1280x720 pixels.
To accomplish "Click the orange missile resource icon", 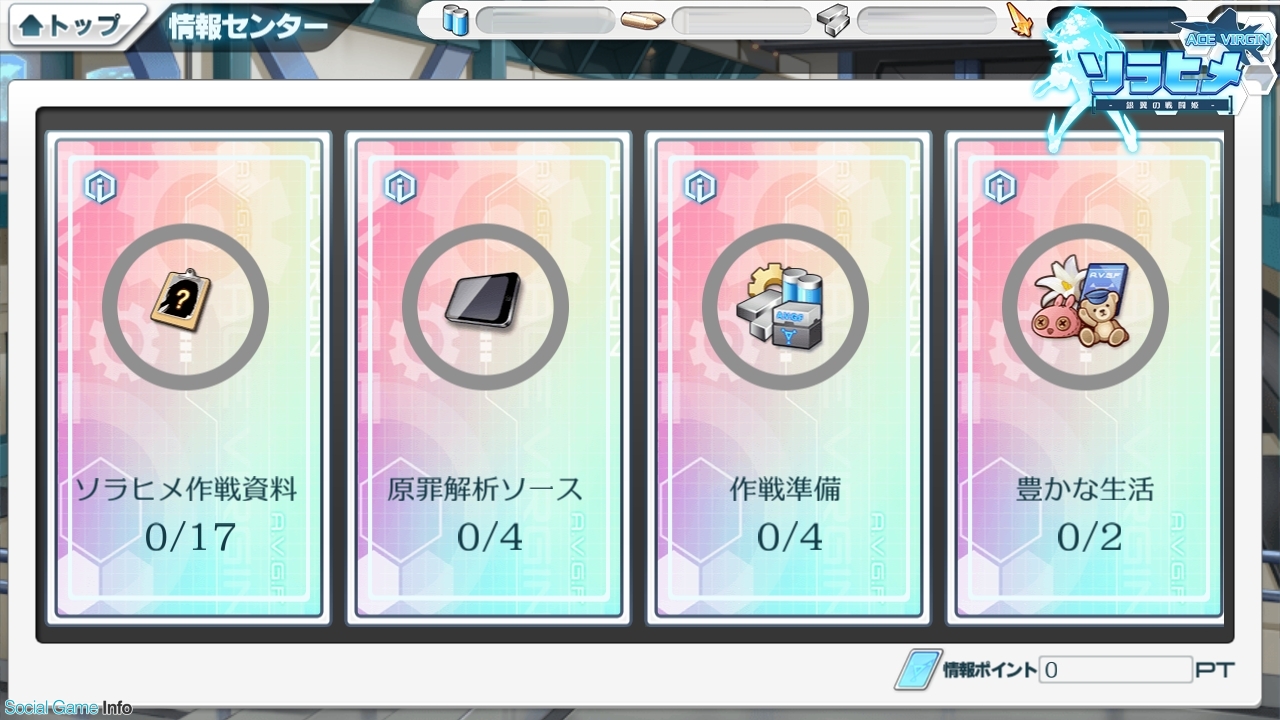I will 1019,20.
